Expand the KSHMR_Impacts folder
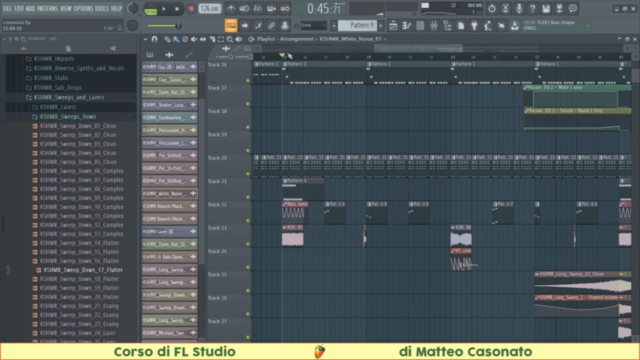Viewport: 640px width, 360px height. coord(54,59)
